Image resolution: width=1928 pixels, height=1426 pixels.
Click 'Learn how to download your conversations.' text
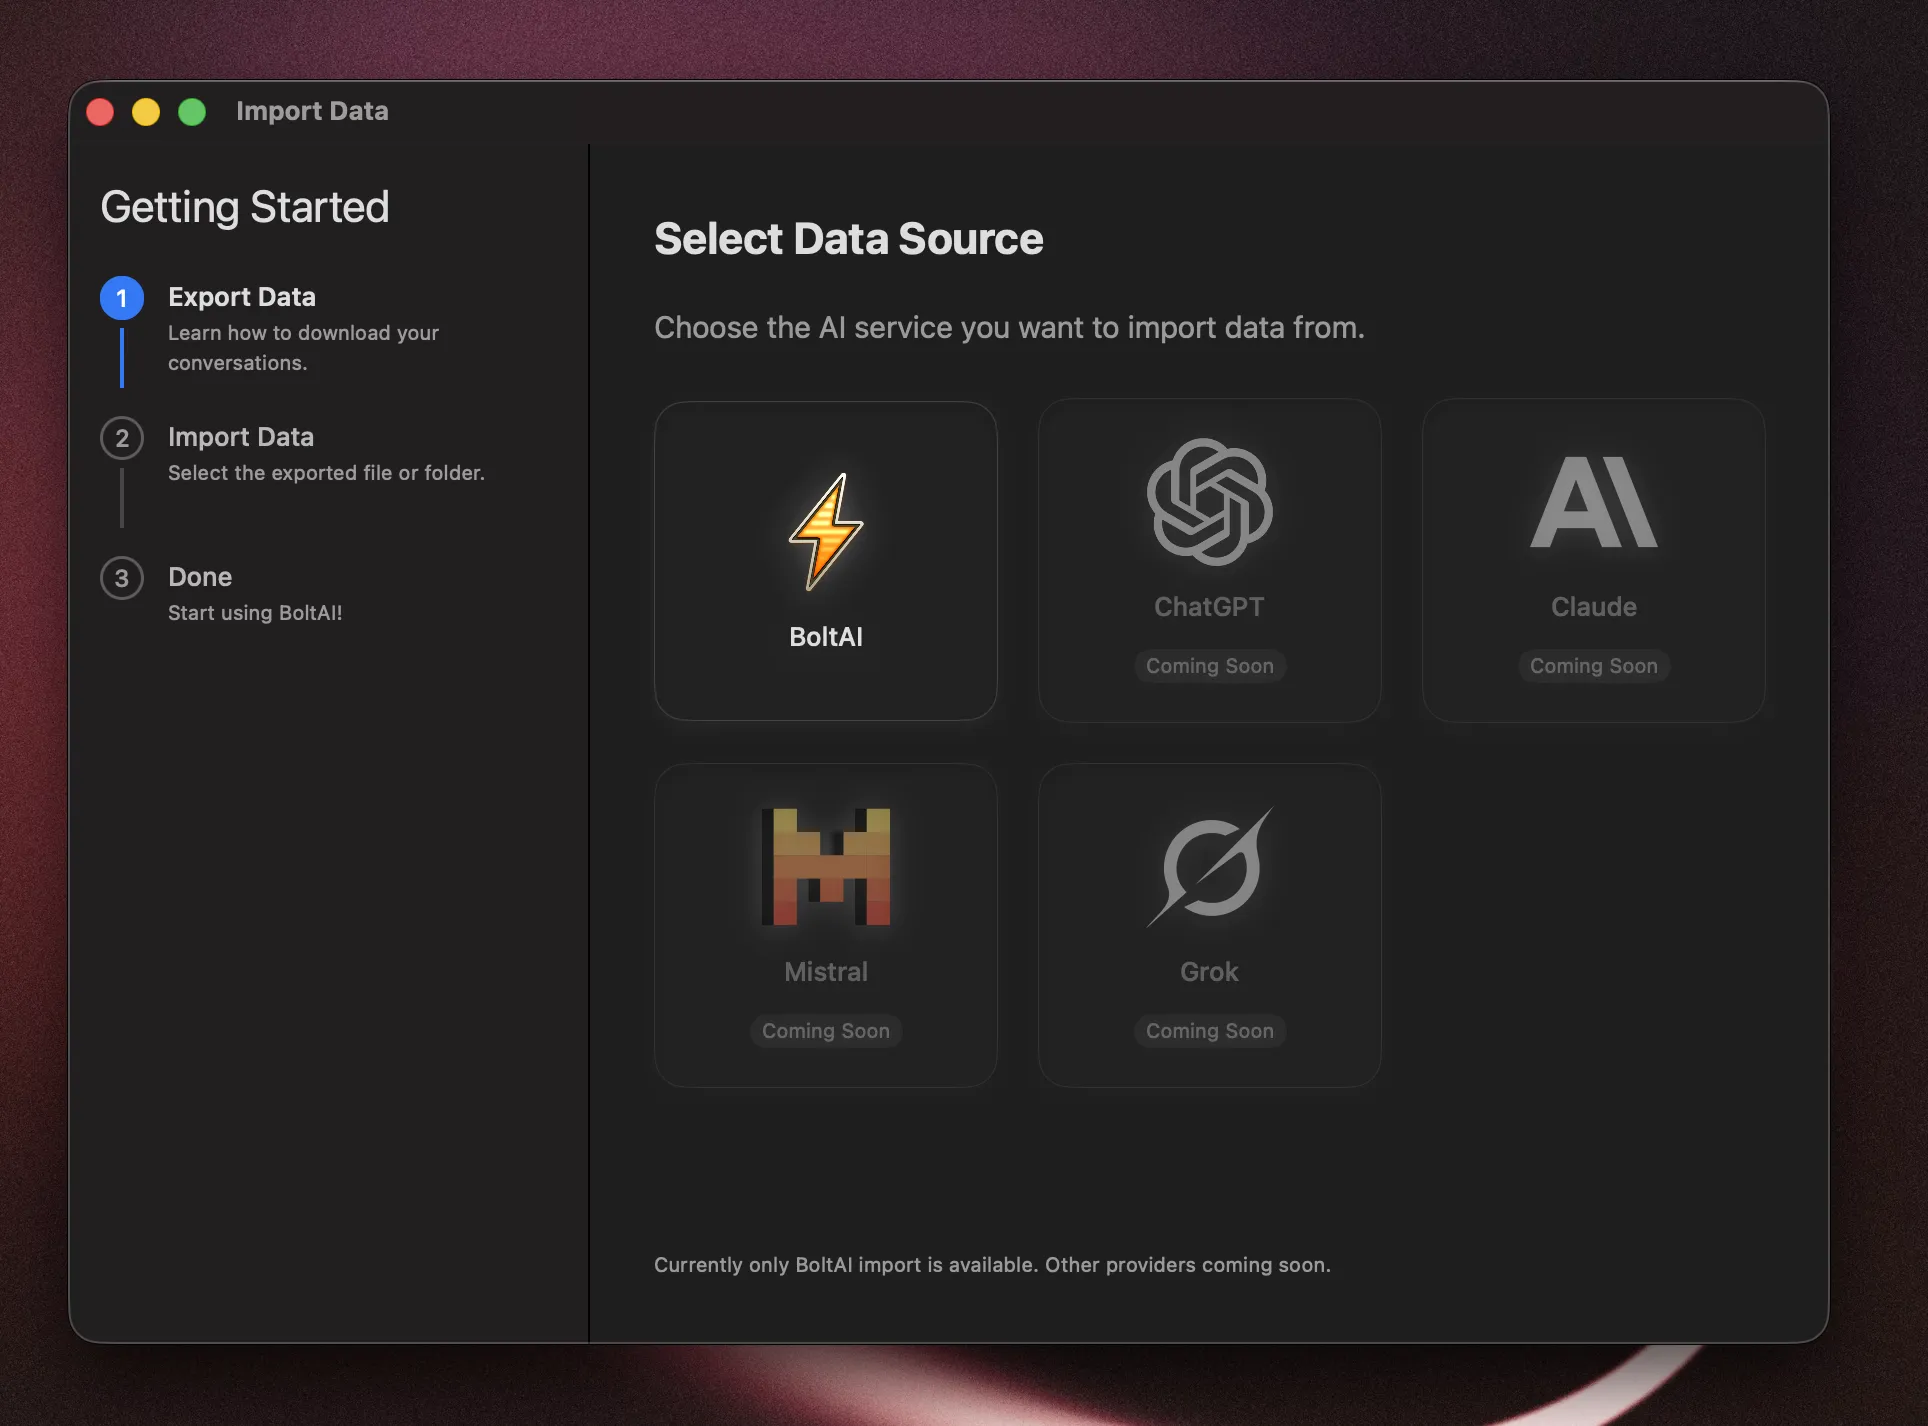point(303,348)
